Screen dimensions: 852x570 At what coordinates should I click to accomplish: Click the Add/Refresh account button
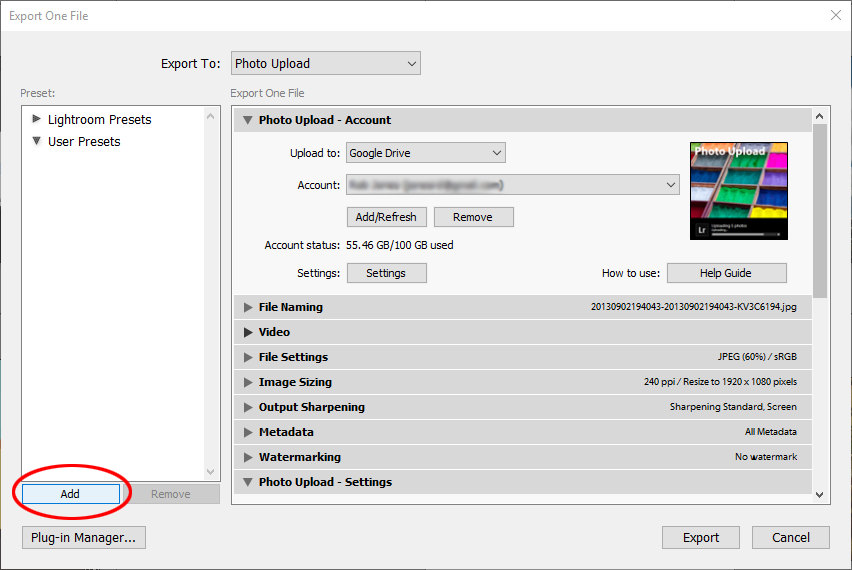pyautogui.click(x=387, y=217)
